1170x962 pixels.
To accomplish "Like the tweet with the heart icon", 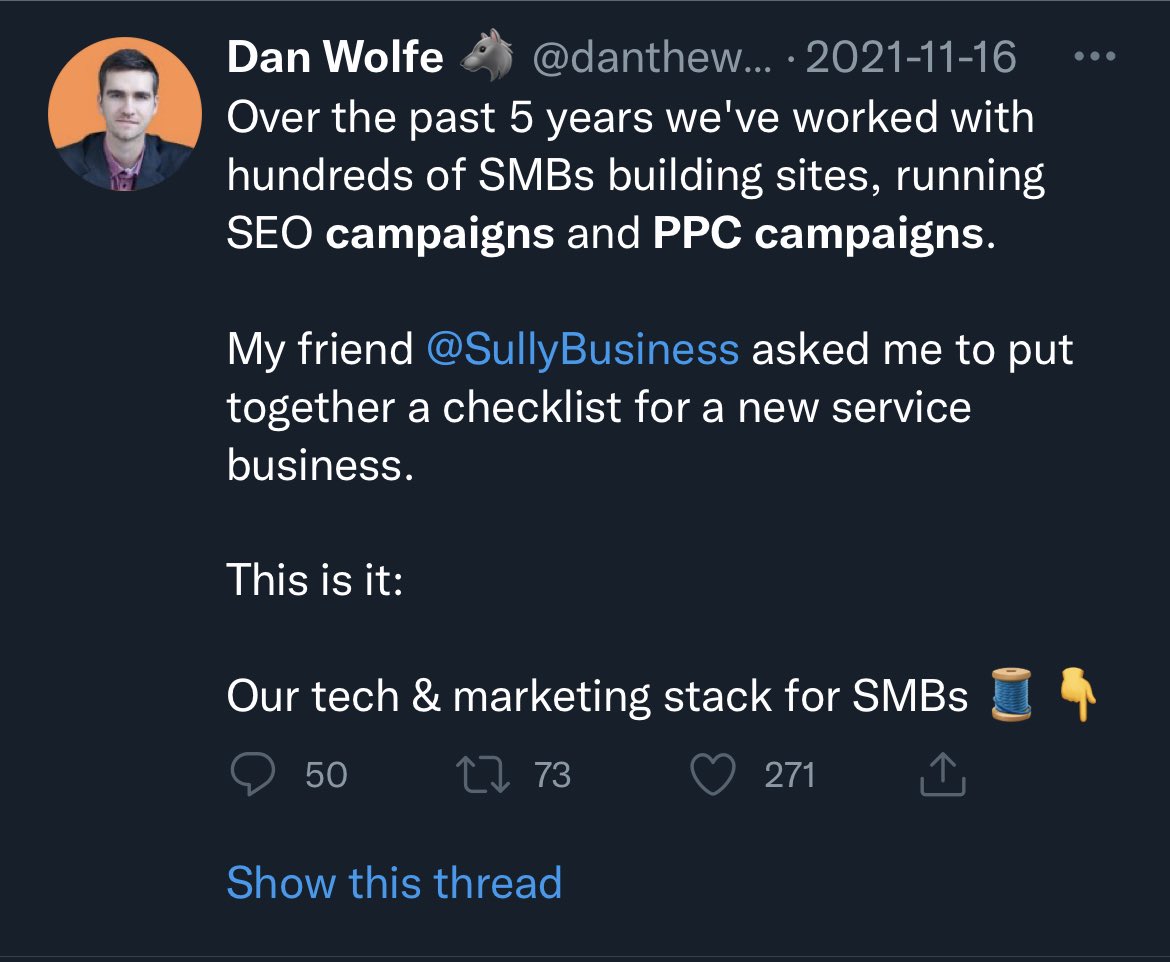I will [713, 775].
